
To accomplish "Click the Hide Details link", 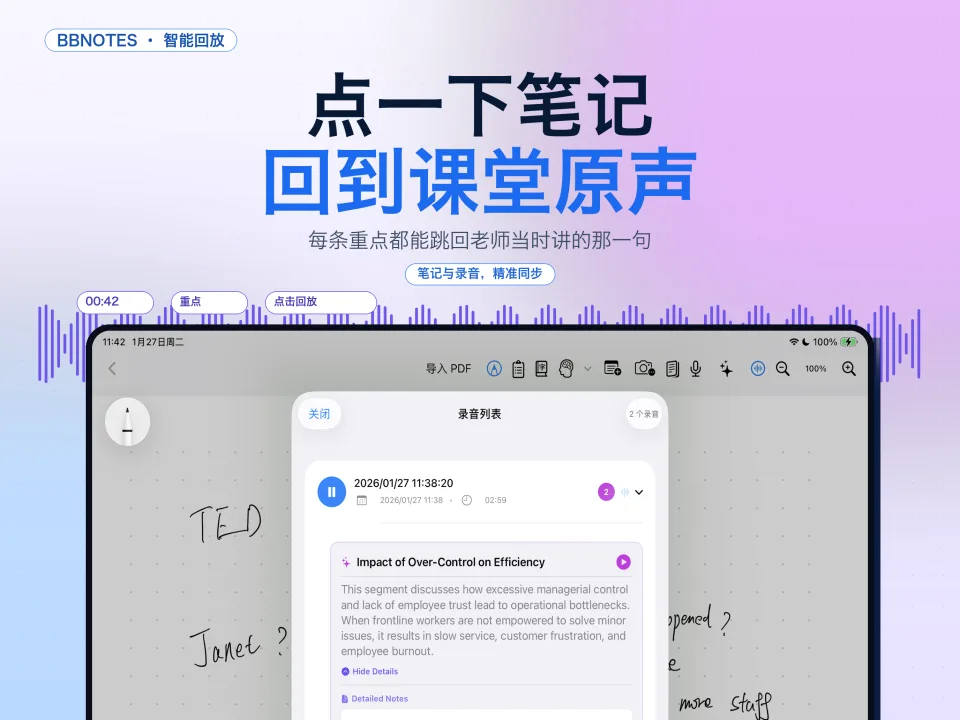I will [370, 672].
